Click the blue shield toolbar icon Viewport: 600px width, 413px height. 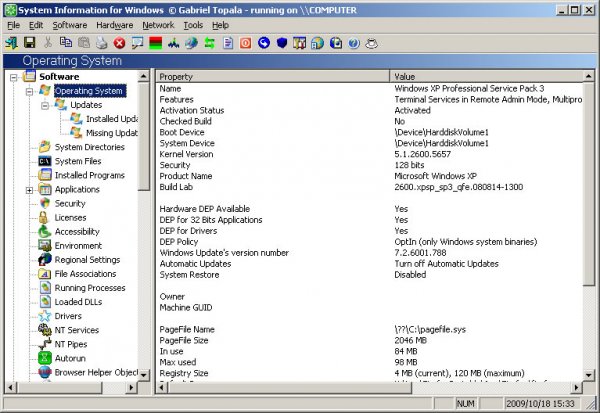pos(282,43)
